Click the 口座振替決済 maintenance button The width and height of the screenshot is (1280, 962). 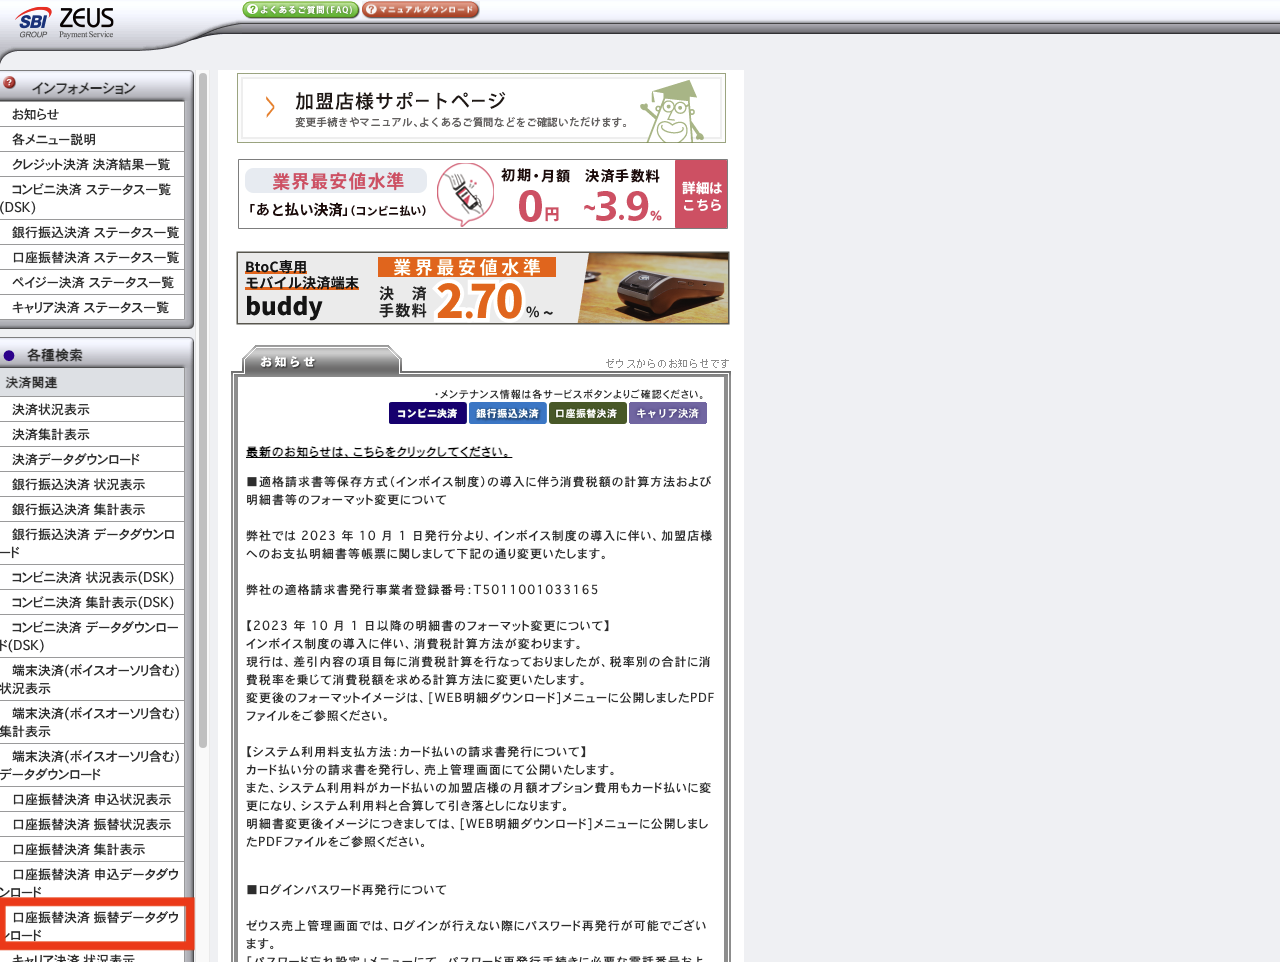click(587, 413)
